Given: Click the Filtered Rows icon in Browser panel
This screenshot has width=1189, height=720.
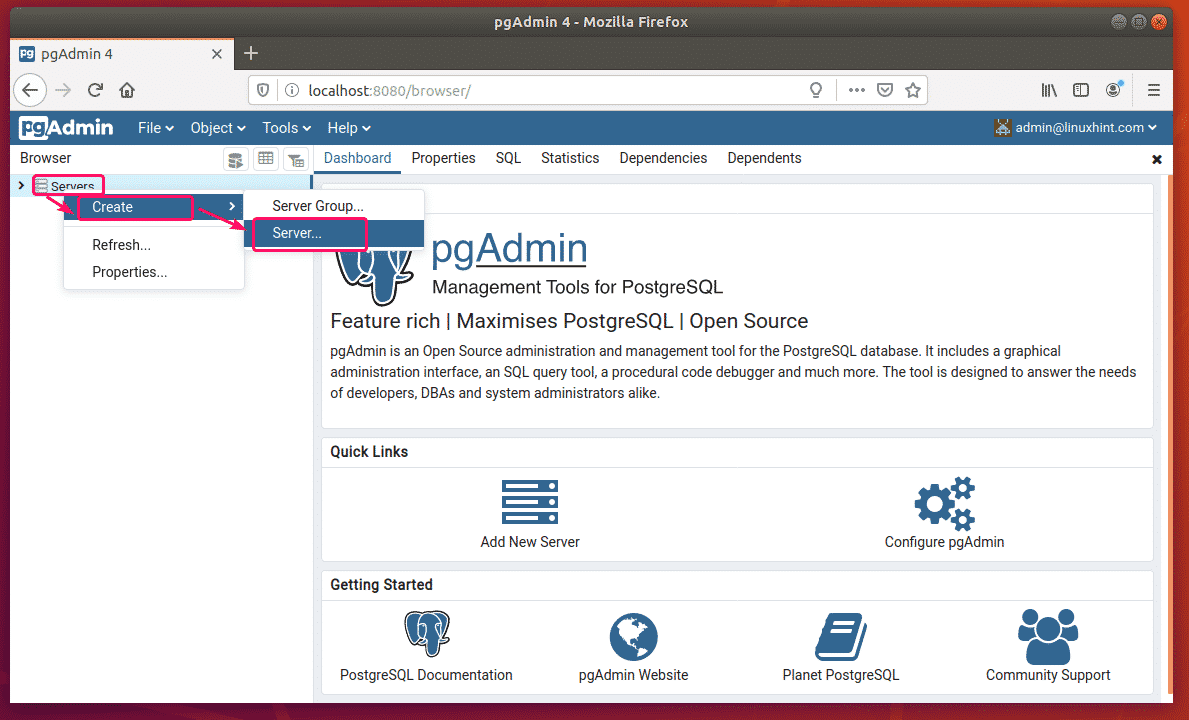Looking at the screenshot, I should (296, 159).
